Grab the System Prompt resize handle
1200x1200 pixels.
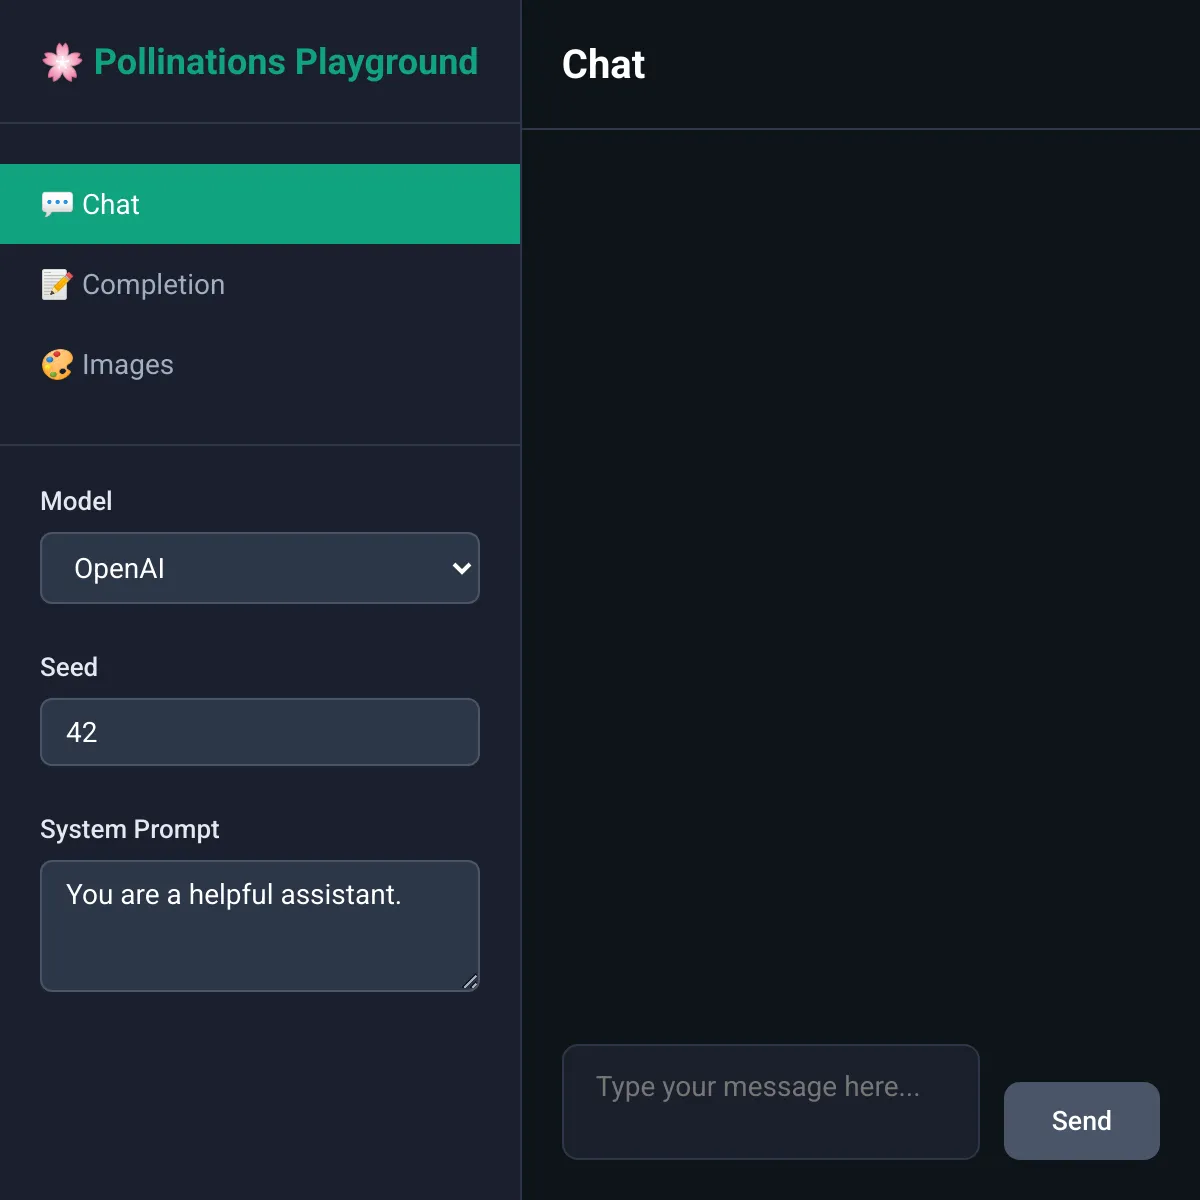point(471,982)
